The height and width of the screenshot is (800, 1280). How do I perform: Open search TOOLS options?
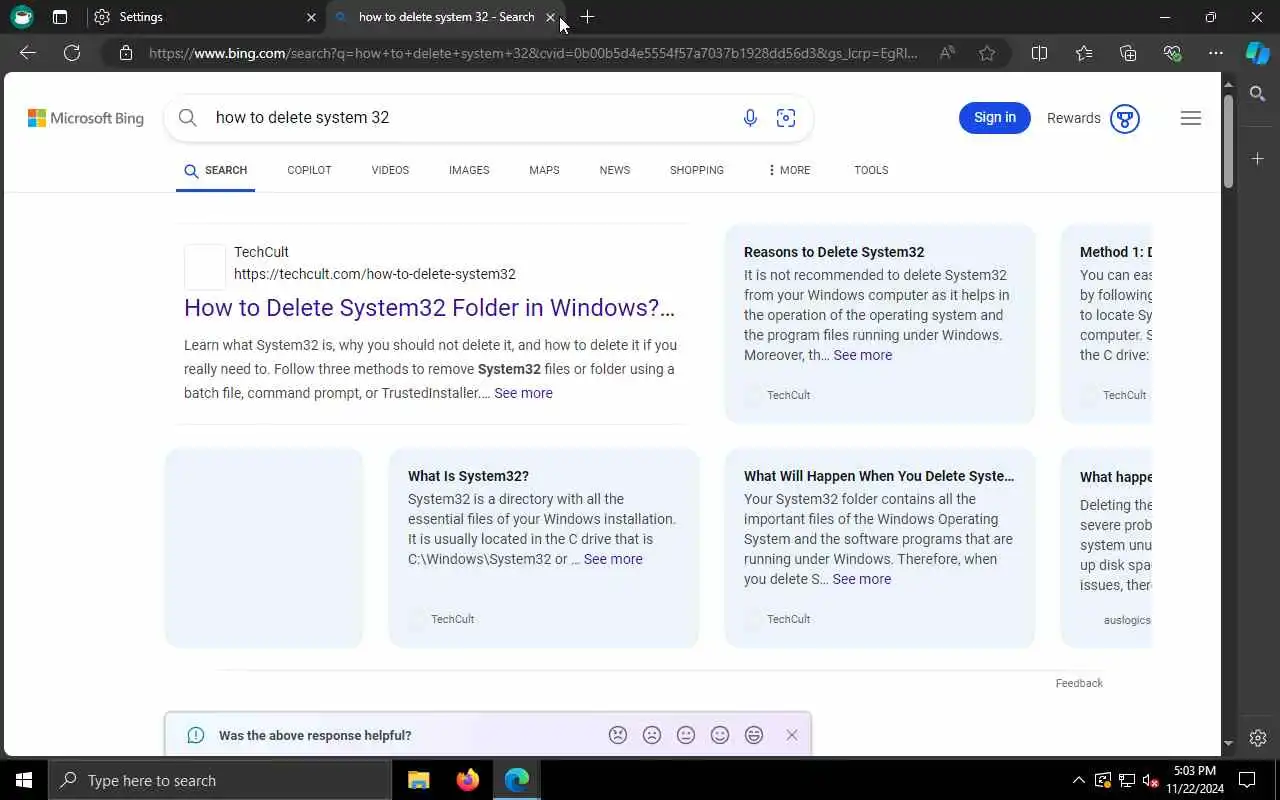click(871, 170)
